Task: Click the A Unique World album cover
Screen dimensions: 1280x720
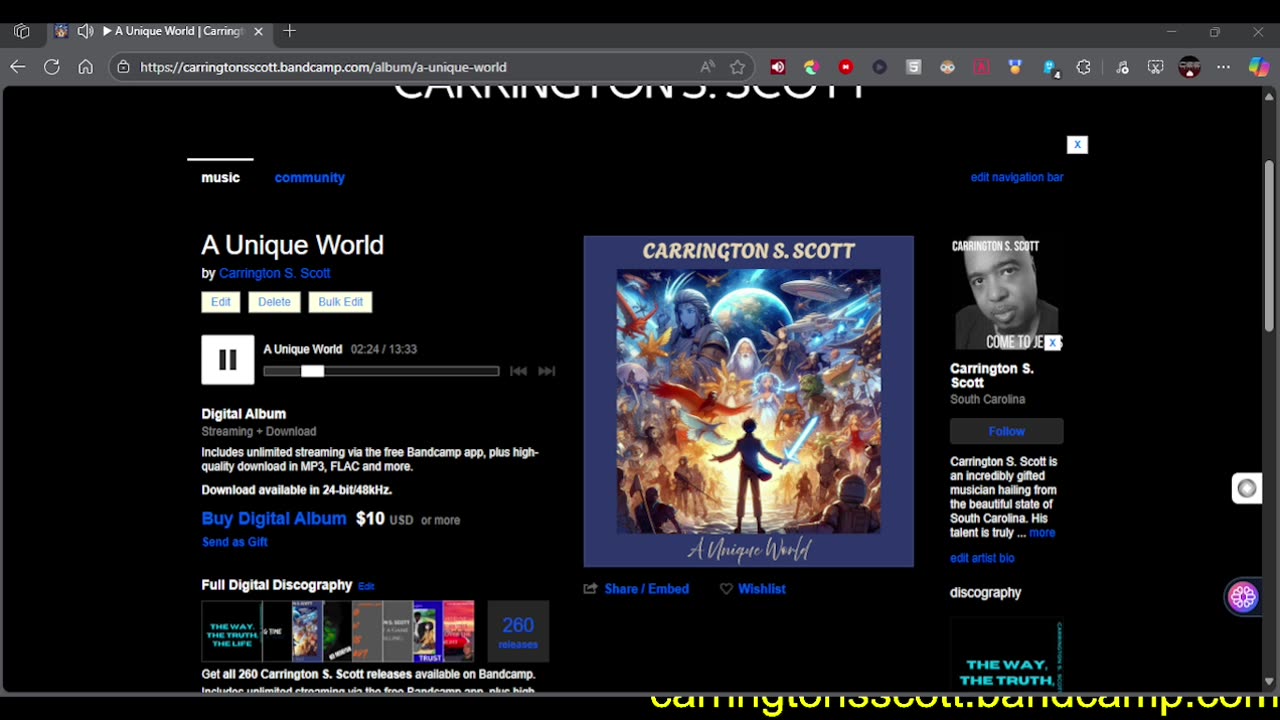Action: pos(749,401)
